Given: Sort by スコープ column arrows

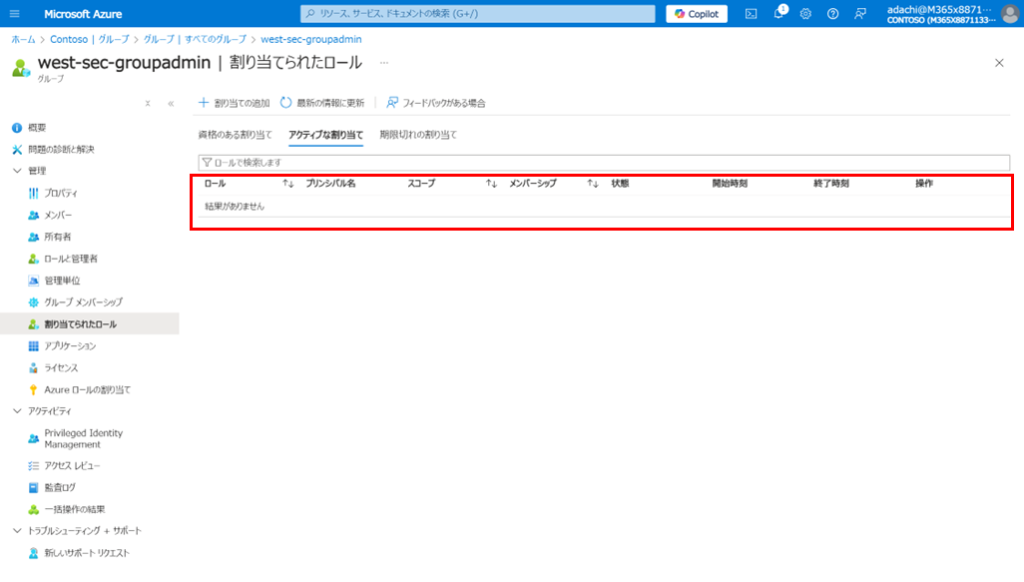Looking at the screenshot, I should 491,184.
